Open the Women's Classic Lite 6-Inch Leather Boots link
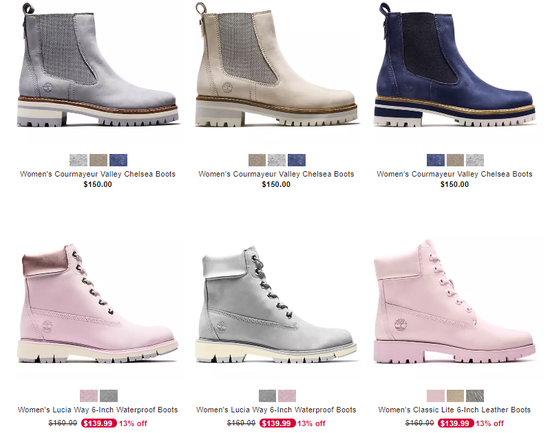 tap(454, 410)
